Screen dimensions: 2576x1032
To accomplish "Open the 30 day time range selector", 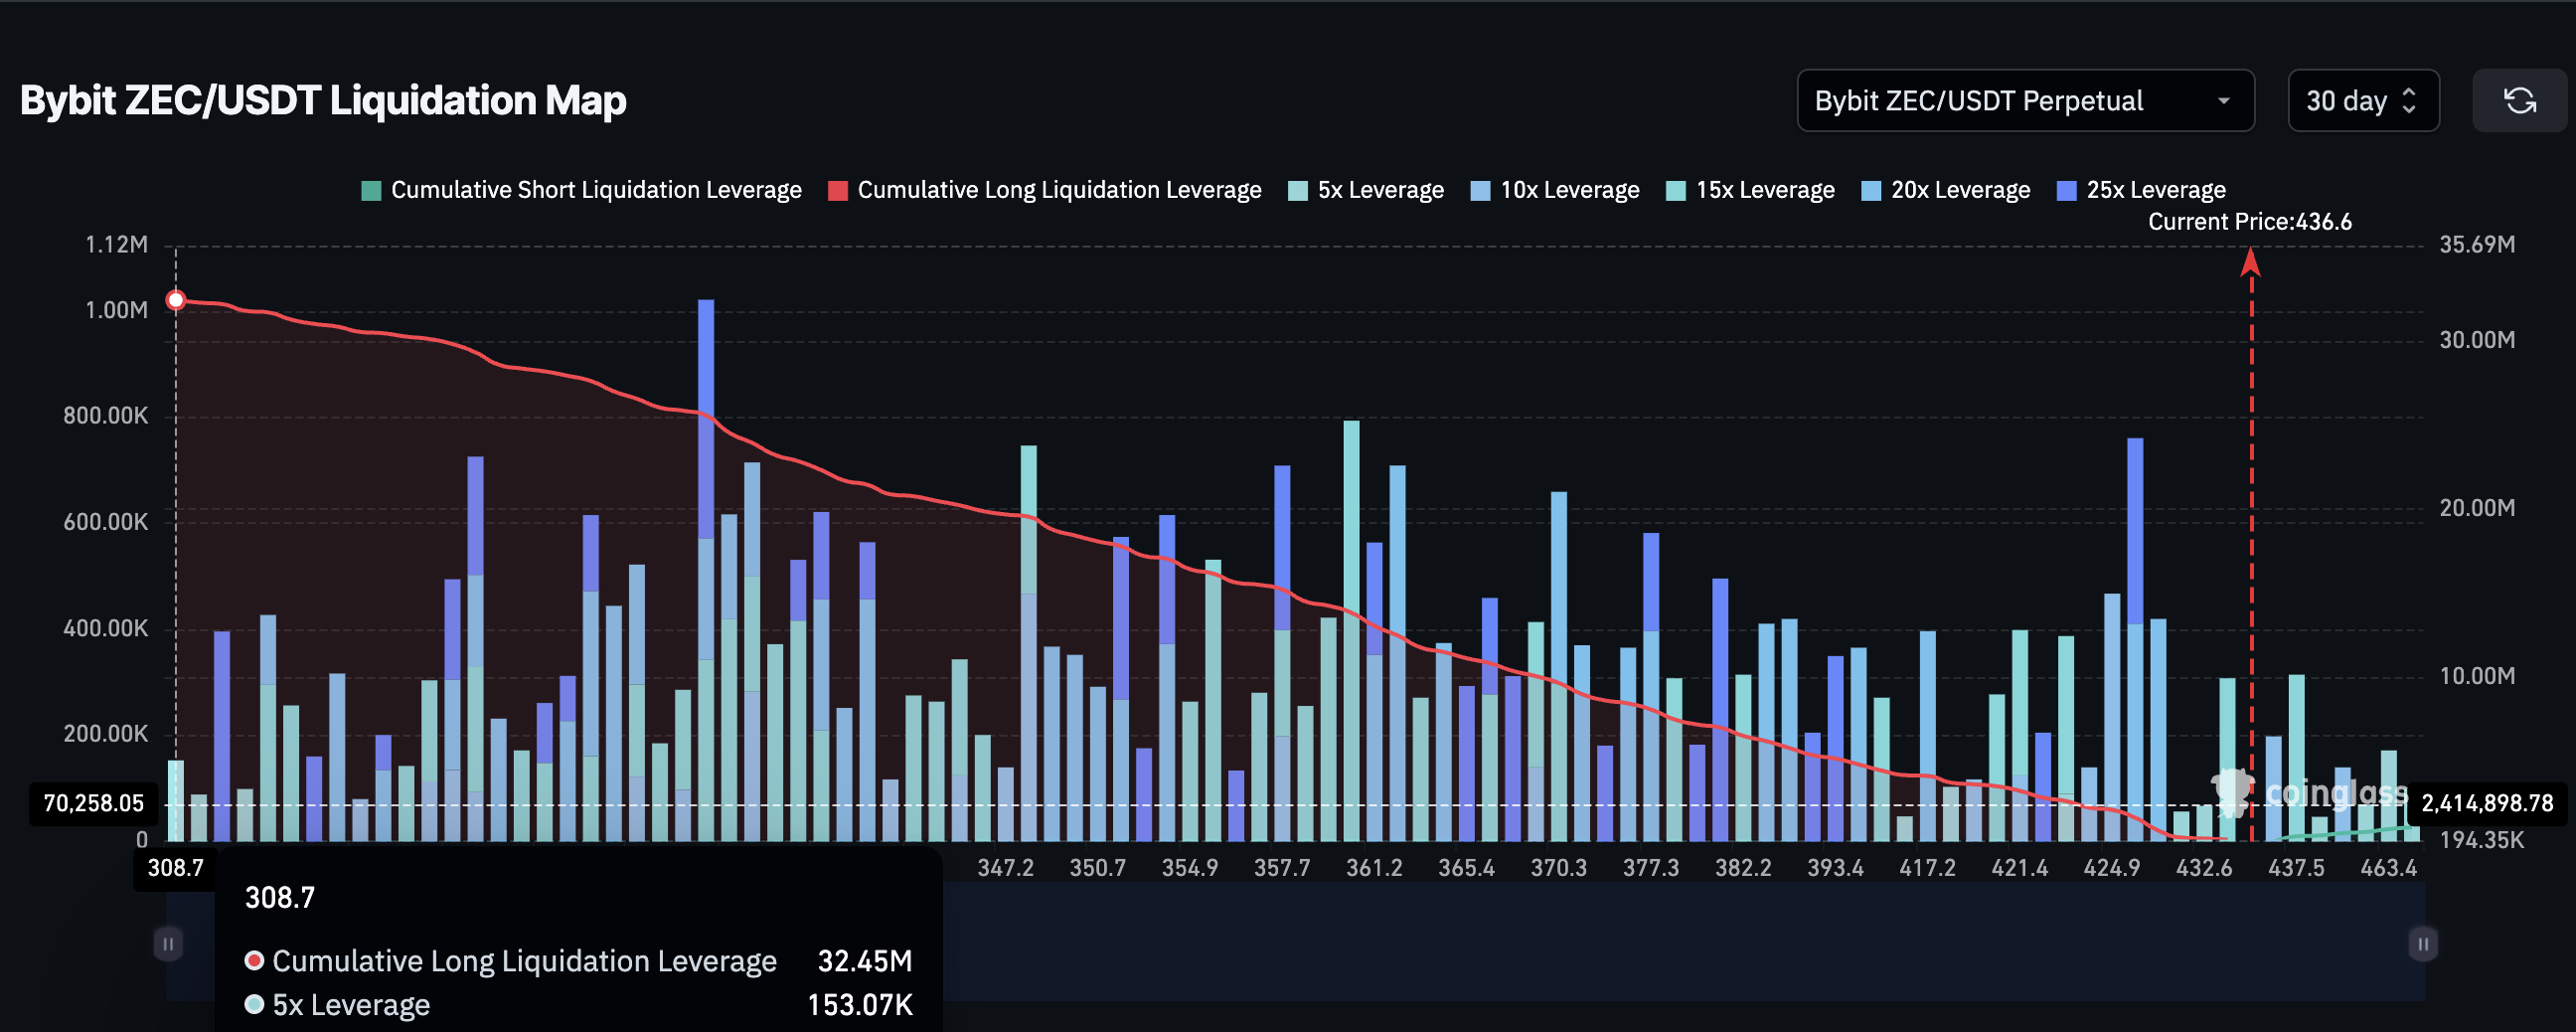I will [x=2363, y=100].
